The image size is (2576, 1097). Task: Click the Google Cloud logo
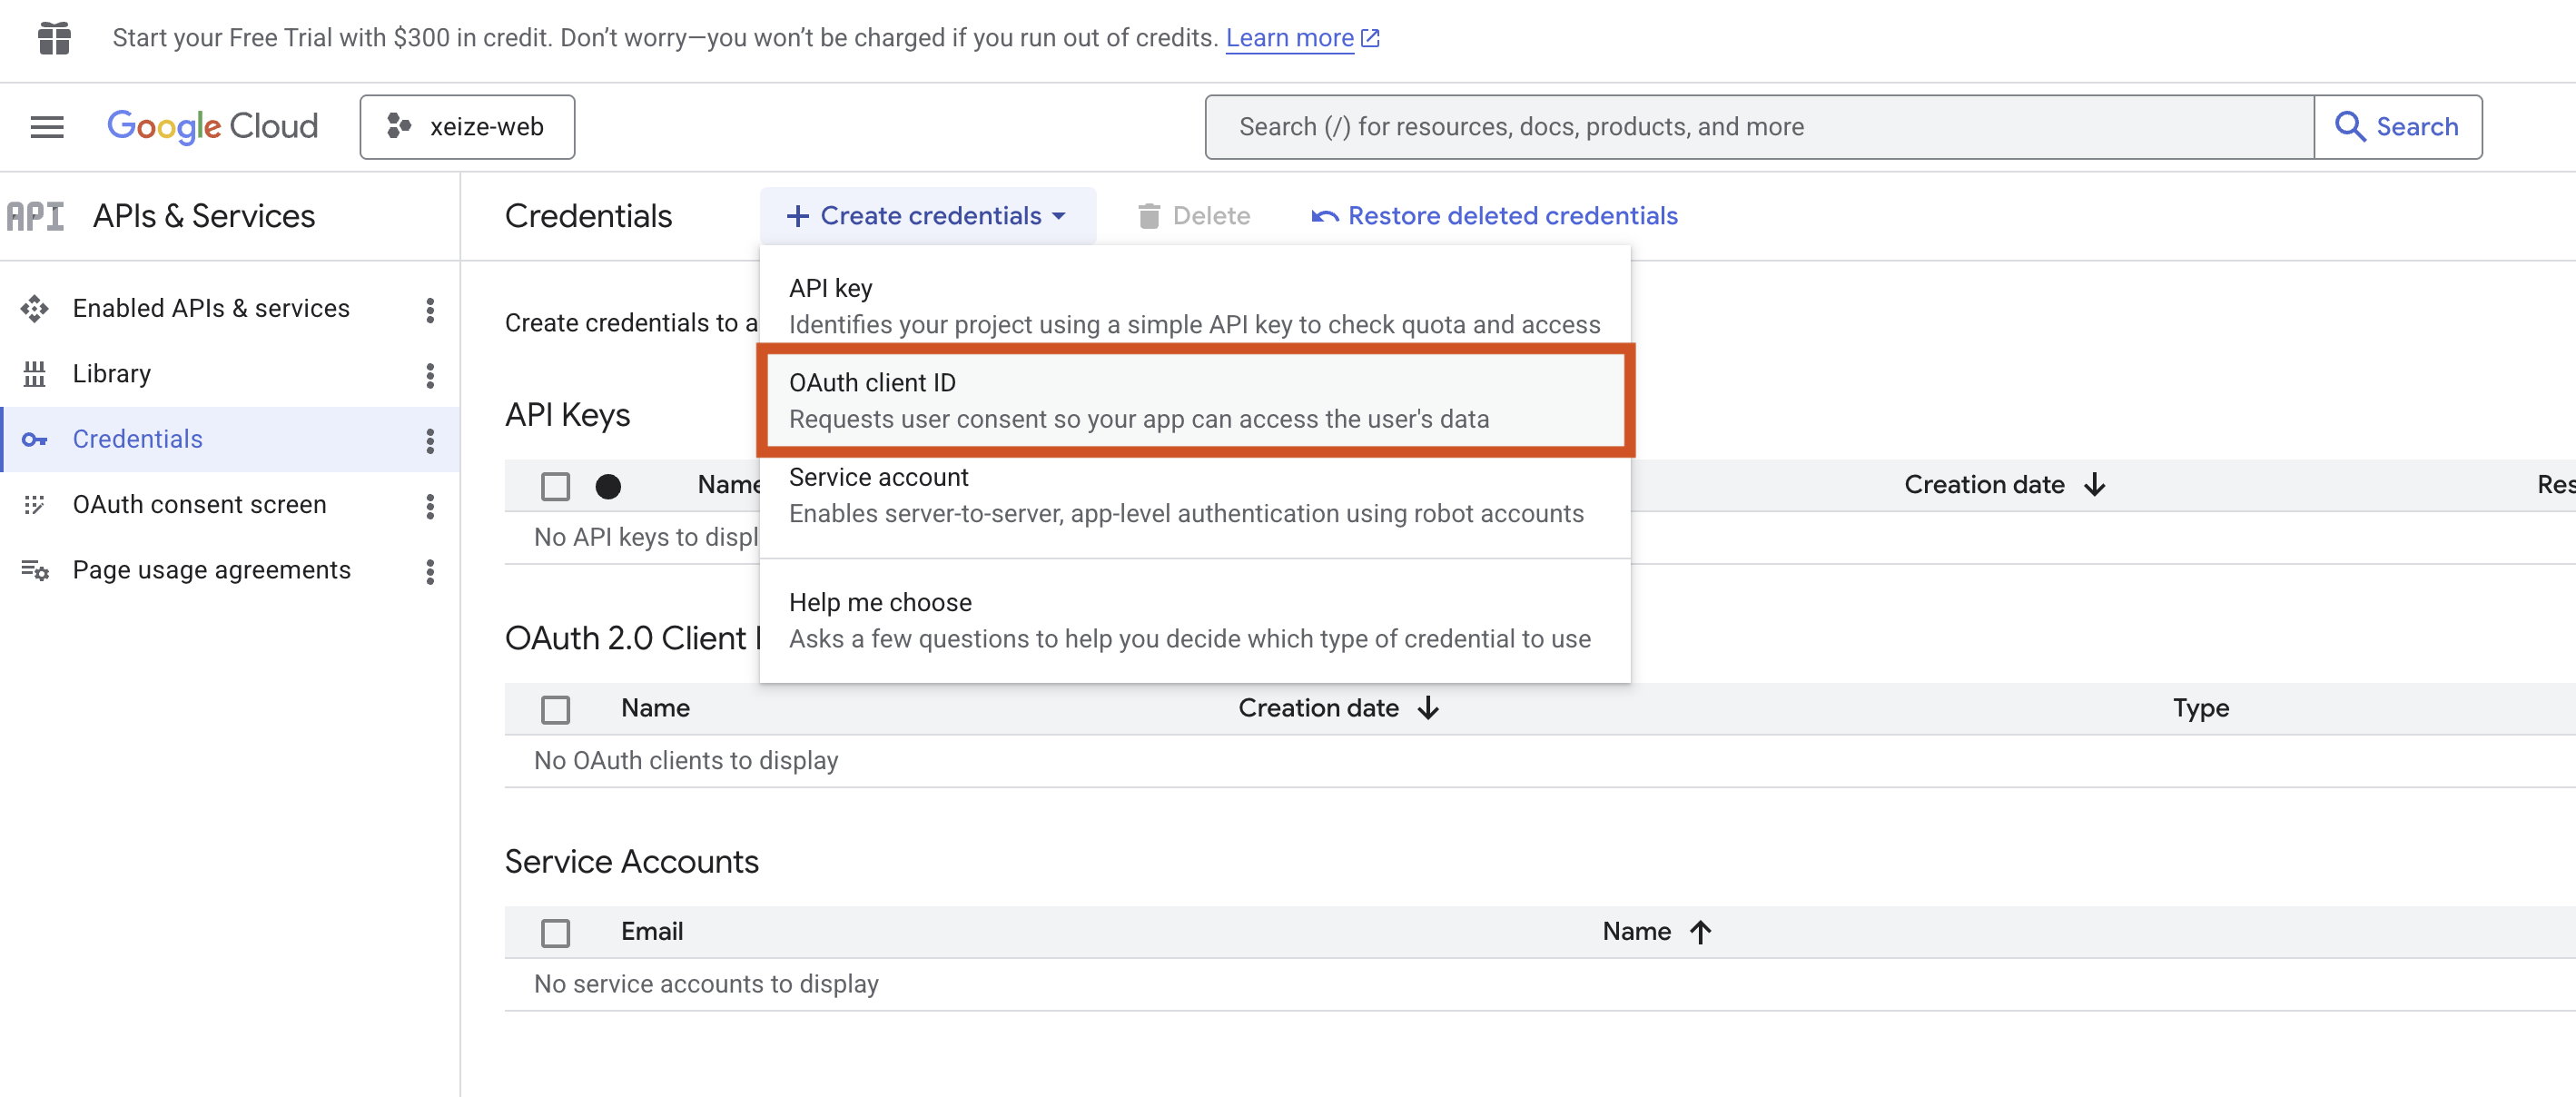pos(212,127)
